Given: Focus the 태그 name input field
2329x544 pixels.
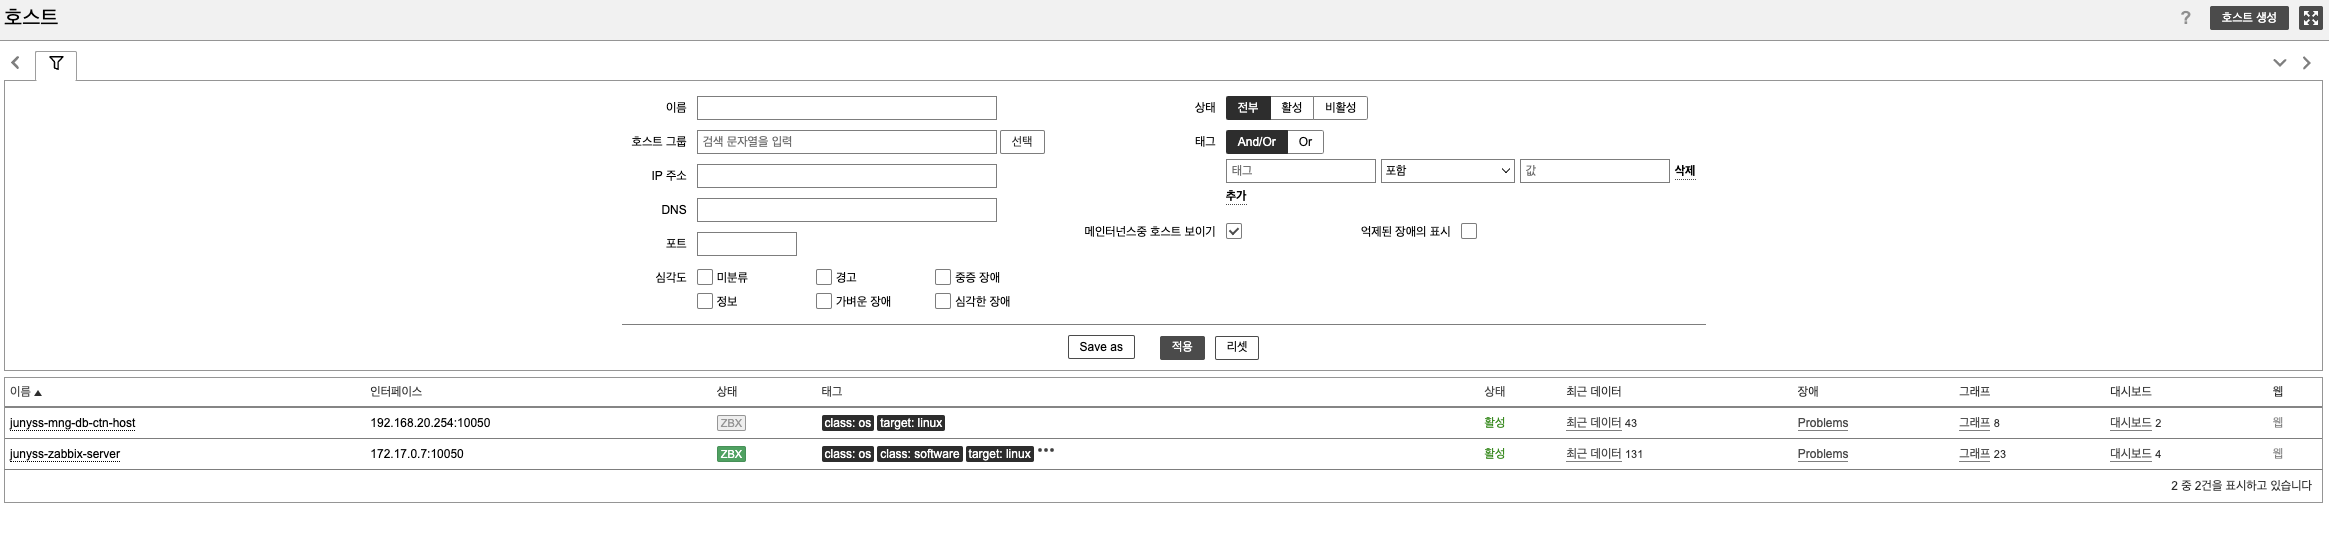Looking at the screenshot, I should tap(1301, 171).
